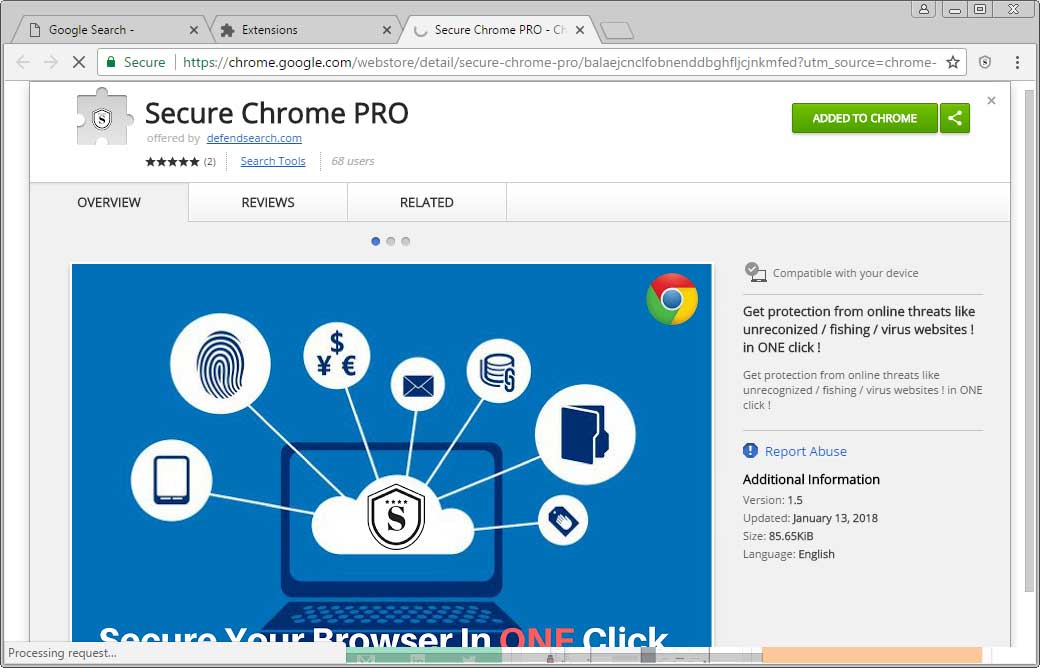Open the REVIEWS tab

pos(268,202)
